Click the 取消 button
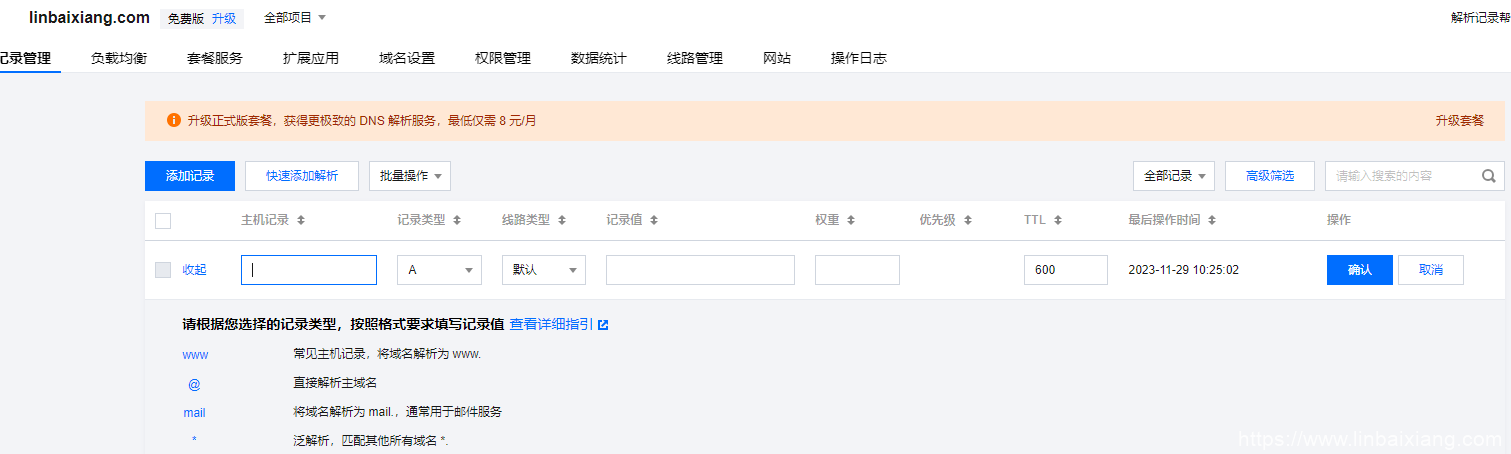Screen dimensions: 1511x454 click(x=1431, y=270)
